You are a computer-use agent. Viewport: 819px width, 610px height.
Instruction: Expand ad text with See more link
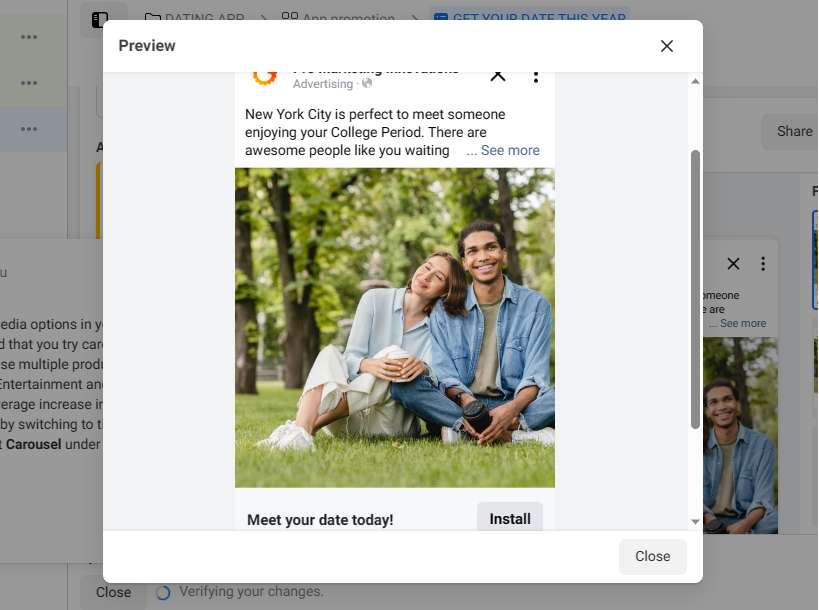tap(509, 150)
